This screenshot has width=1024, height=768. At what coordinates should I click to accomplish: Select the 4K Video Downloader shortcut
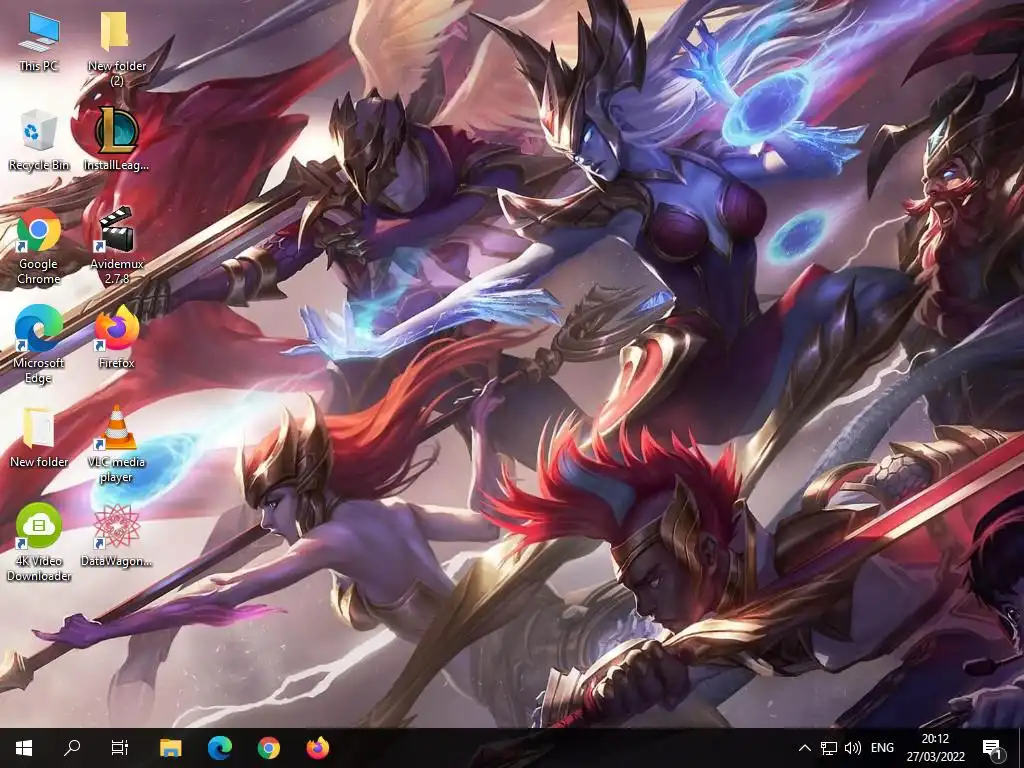(x=39, y=543)
